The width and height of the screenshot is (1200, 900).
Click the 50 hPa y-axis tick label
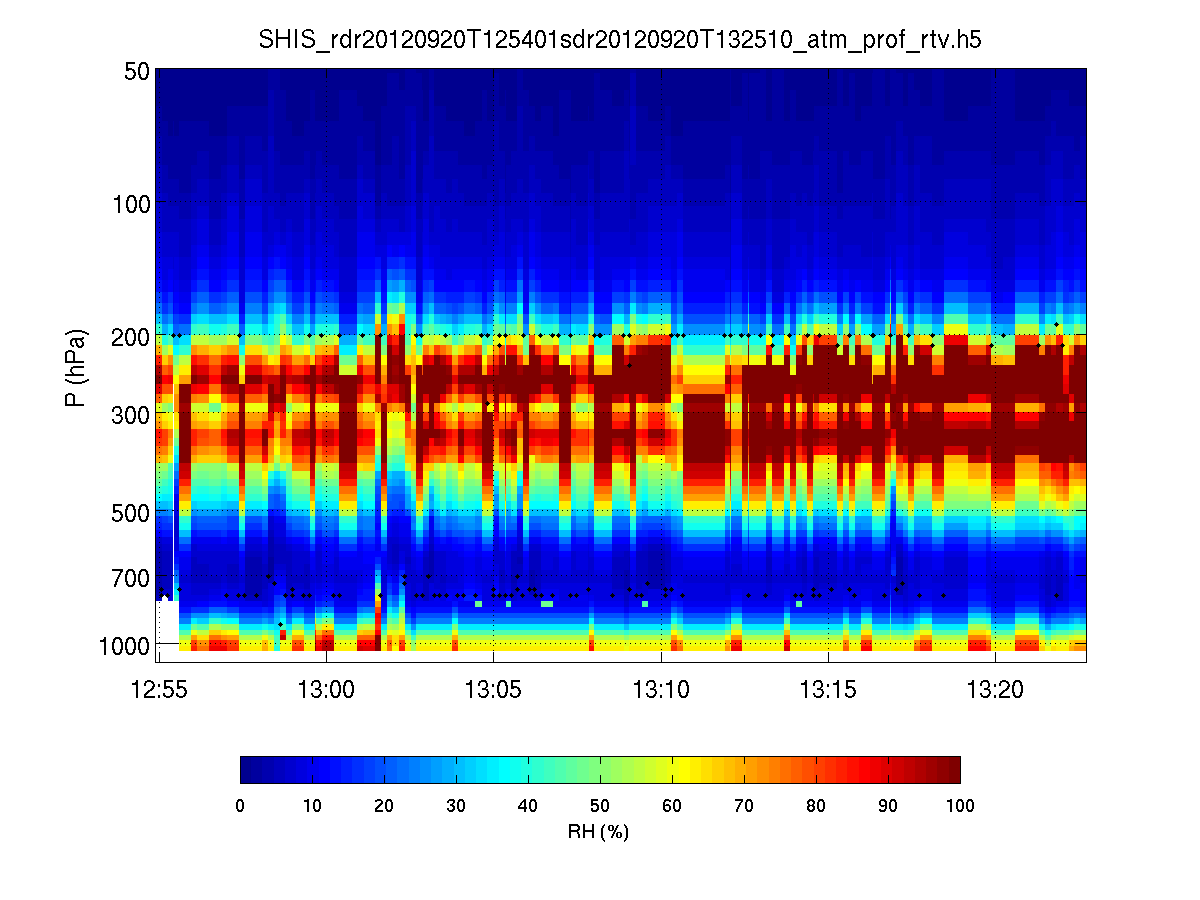[x=131, y=71]
